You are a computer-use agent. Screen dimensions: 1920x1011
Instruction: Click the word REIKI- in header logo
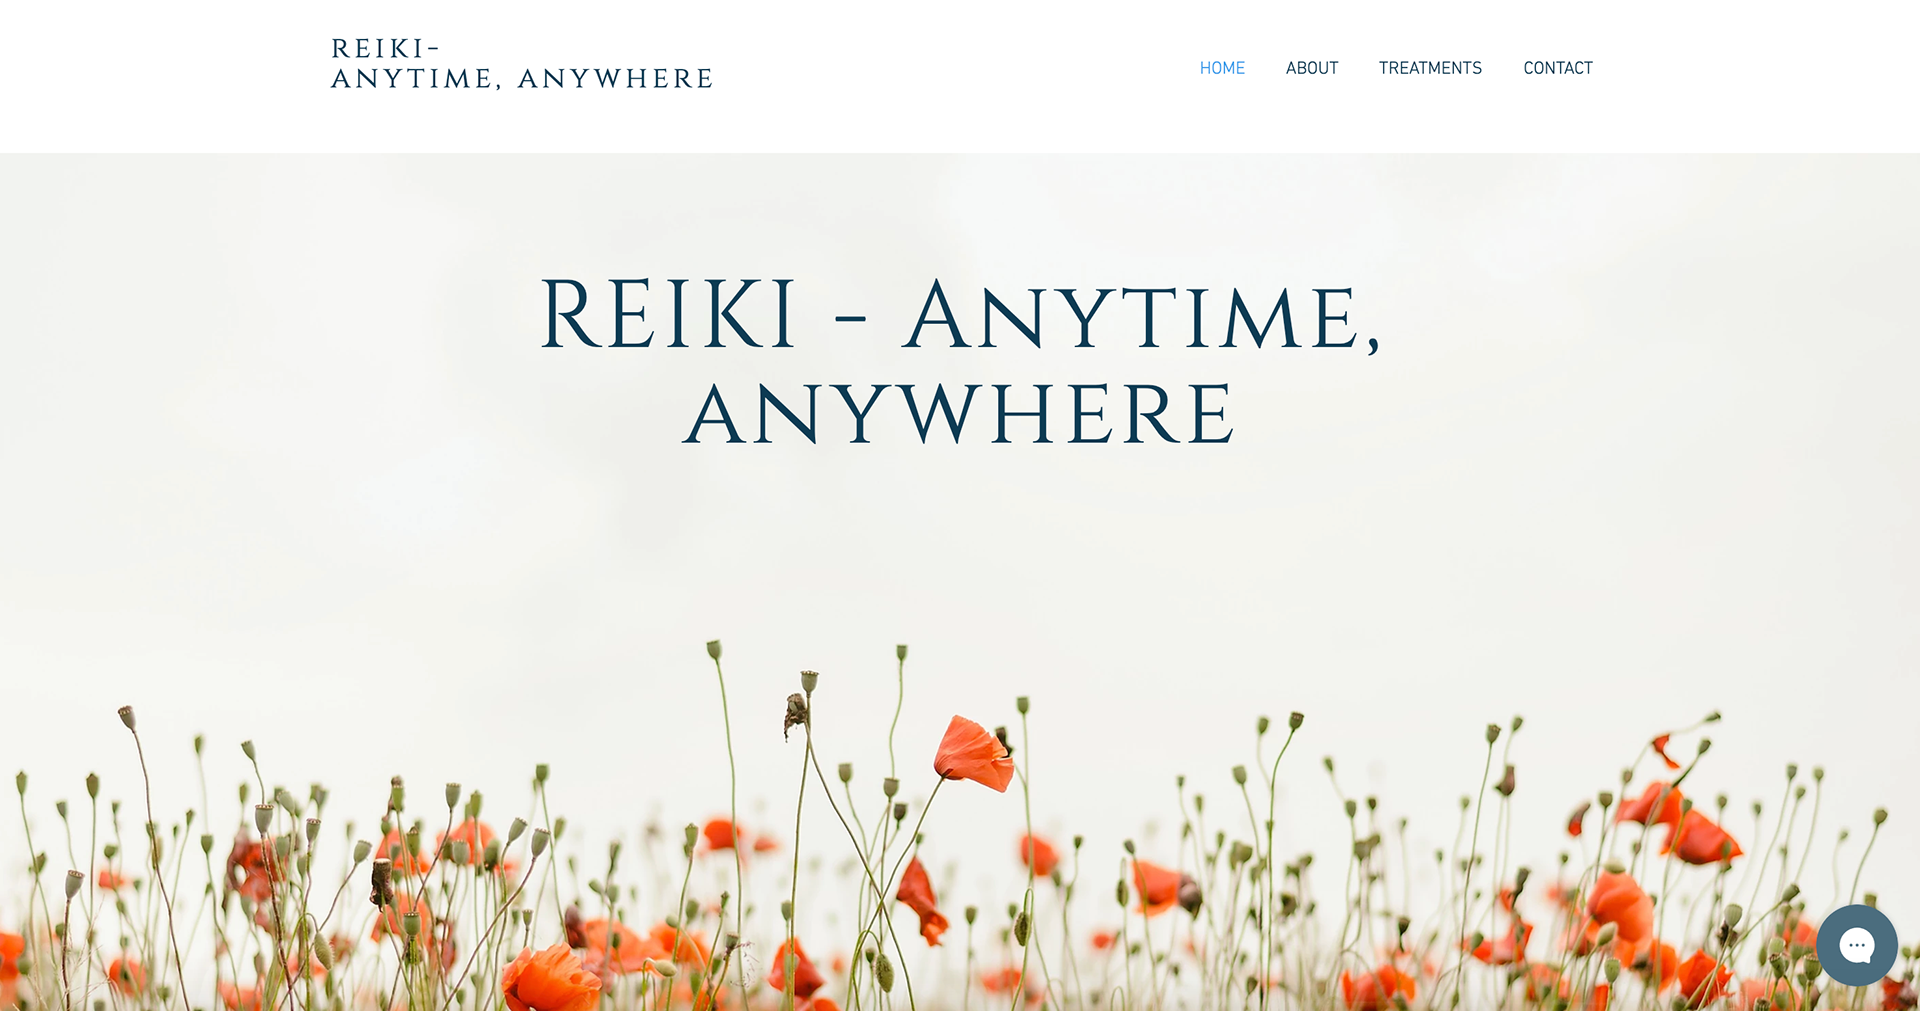pyautogui.click(x=385, y=49)
